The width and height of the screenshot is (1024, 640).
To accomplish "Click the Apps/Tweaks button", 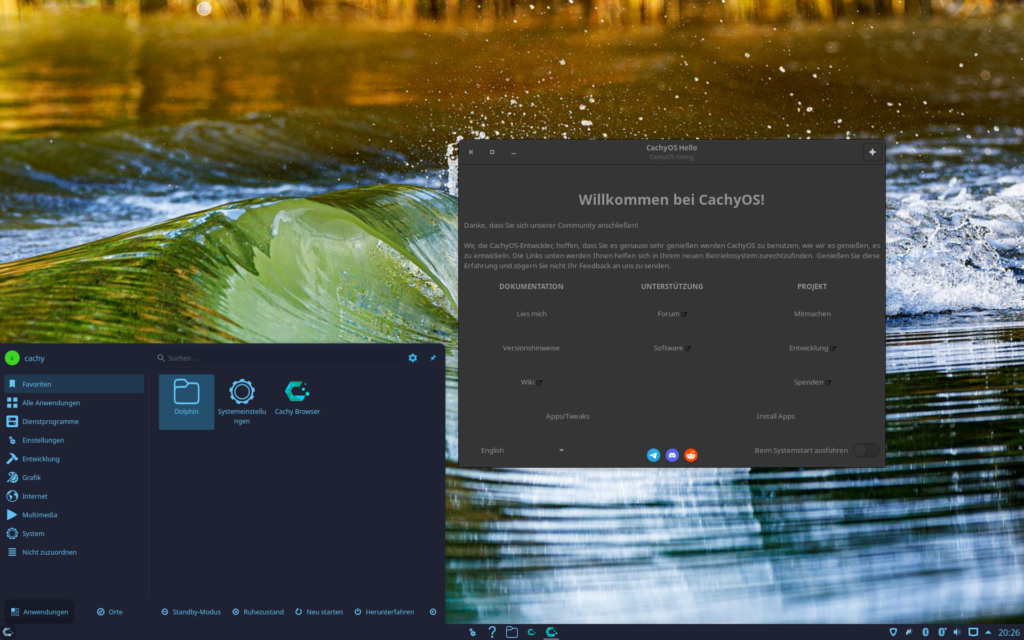I will click(568, 416).
